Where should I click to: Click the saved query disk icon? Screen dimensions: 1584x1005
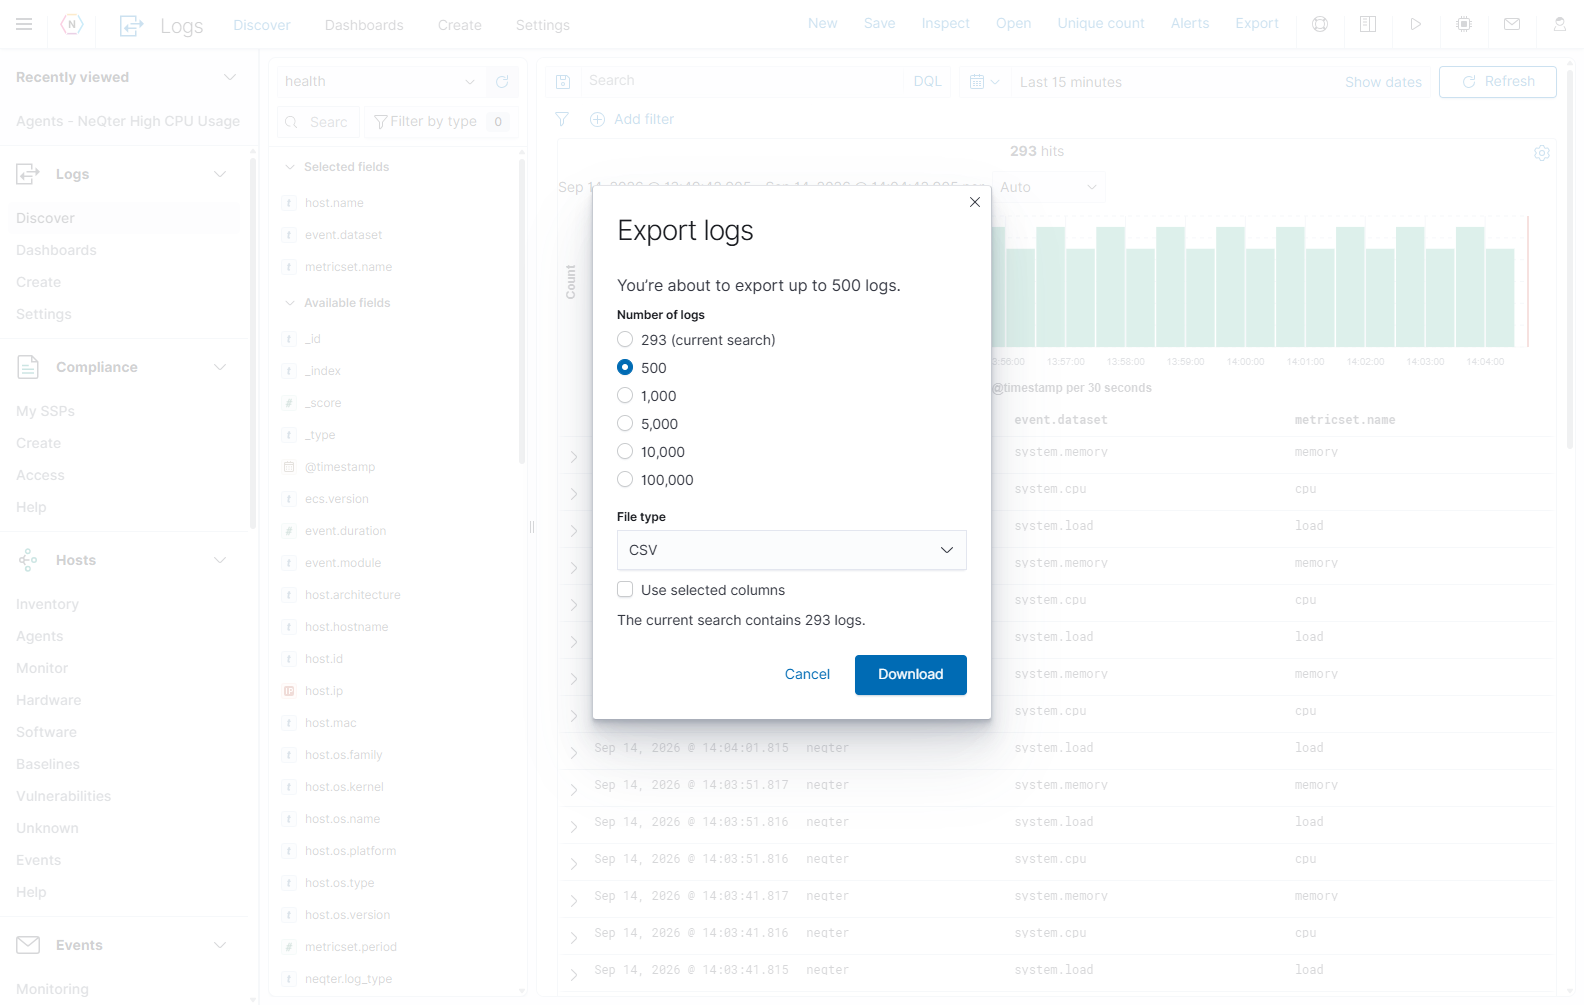pyautogui.click(x=563, y=82)
